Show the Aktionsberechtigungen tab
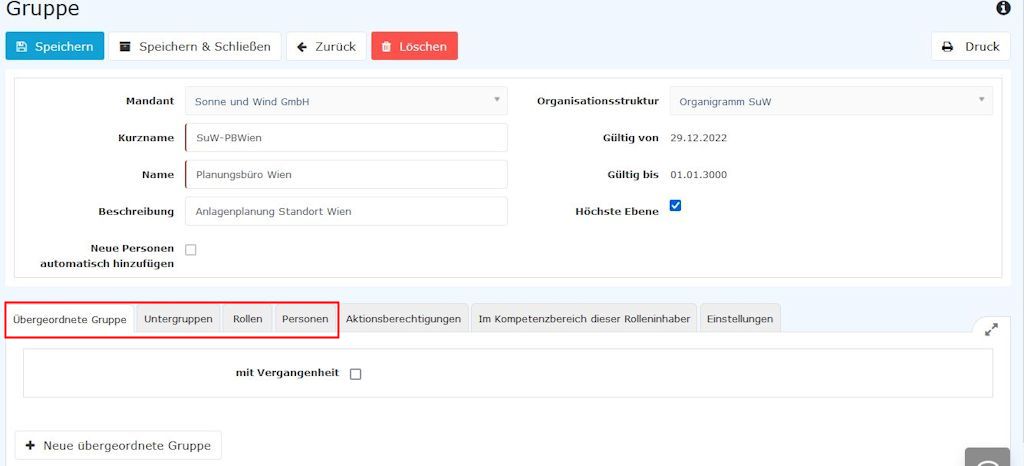Viewport: 1024px width, 466px height. pos(403,319)
